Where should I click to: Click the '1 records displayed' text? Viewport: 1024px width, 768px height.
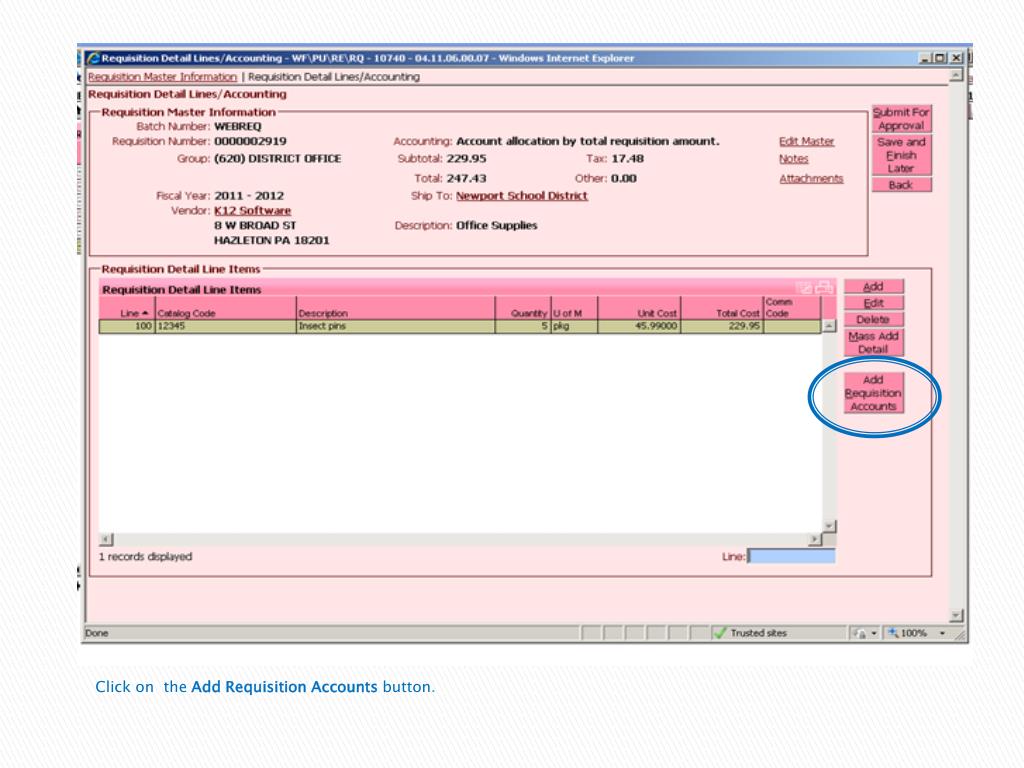click(x=145, y=556)
